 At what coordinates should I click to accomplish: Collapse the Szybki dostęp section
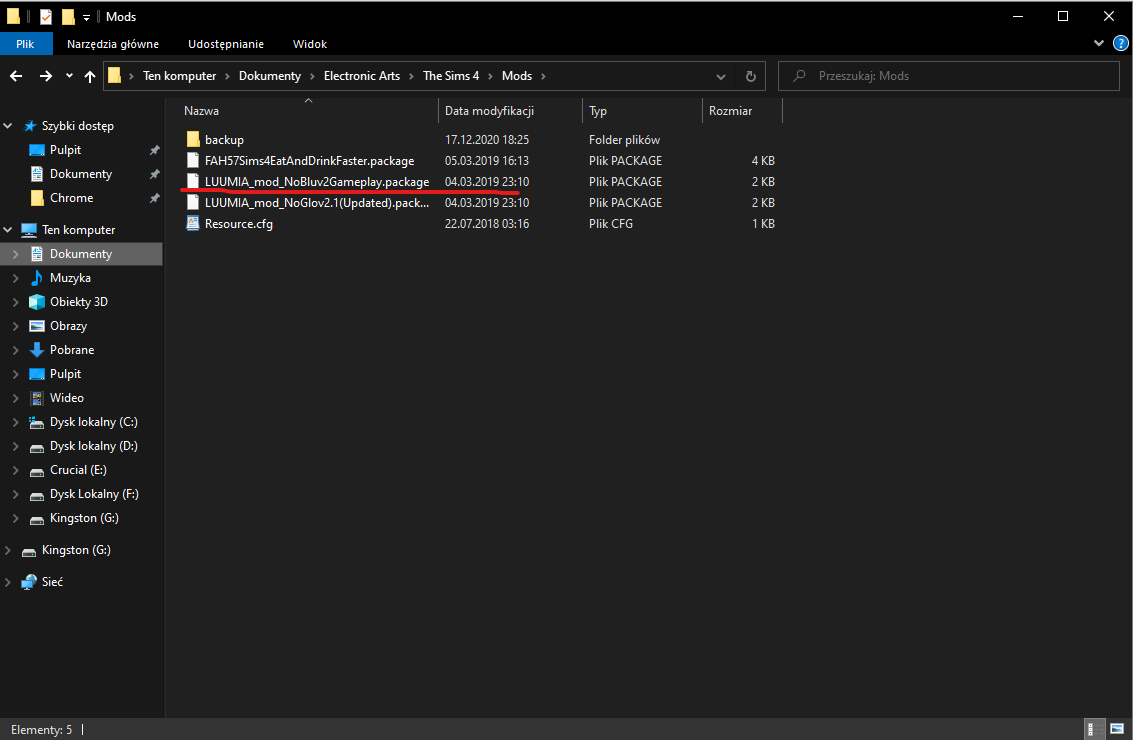(x=8, y=126)
